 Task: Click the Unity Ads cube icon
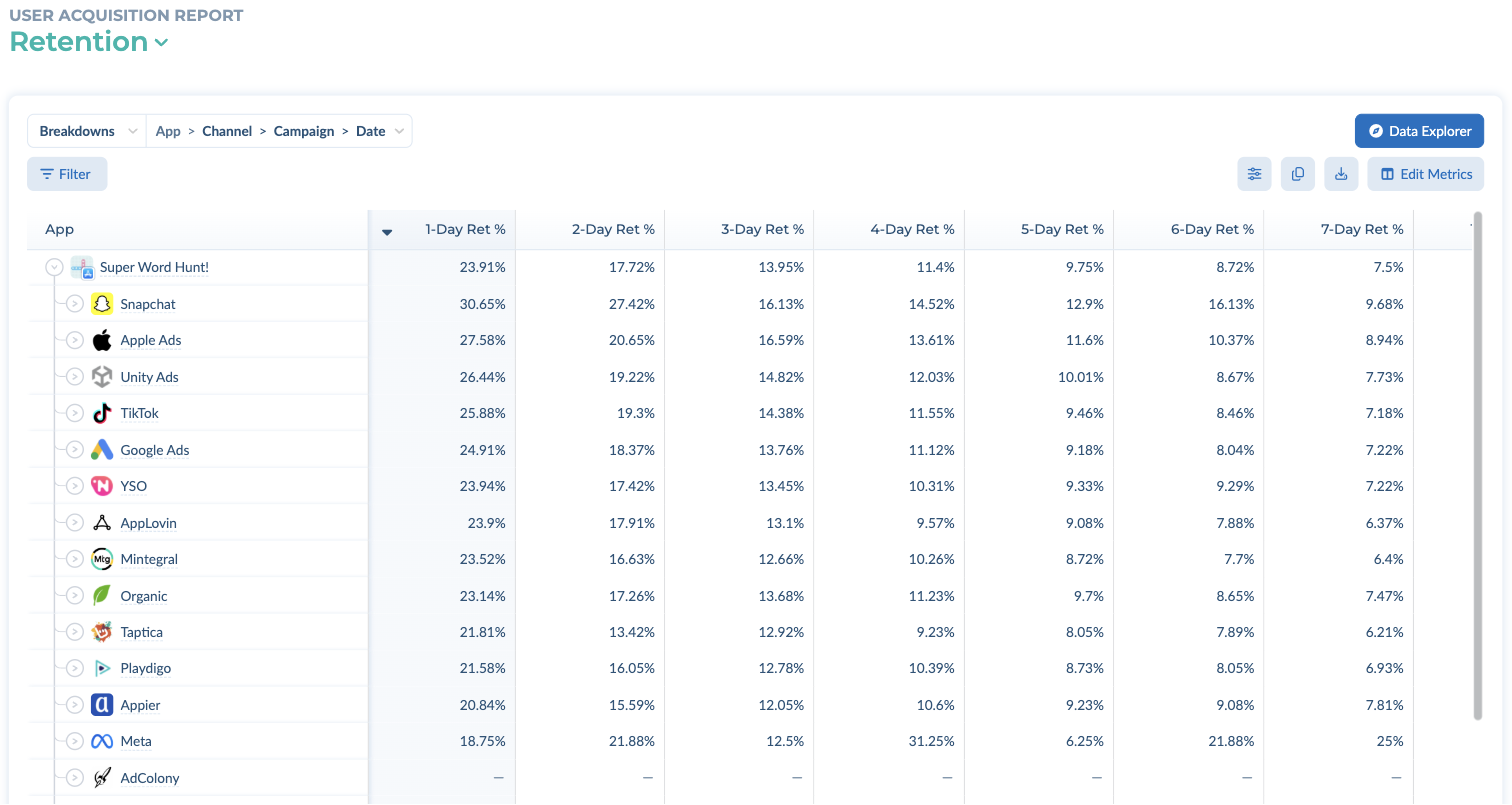pyautogui.click(x=102, y=377)
